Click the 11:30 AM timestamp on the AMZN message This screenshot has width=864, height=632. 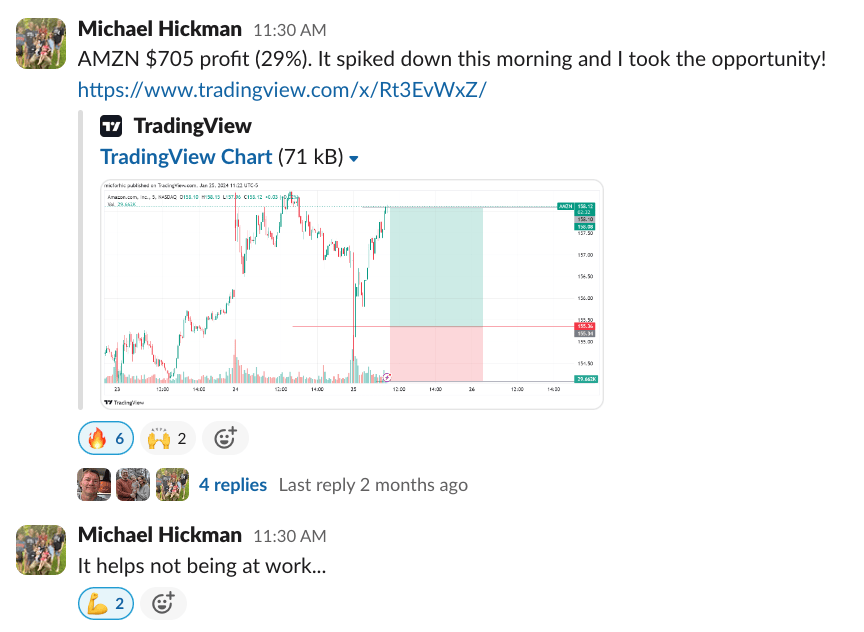point(289,31)
